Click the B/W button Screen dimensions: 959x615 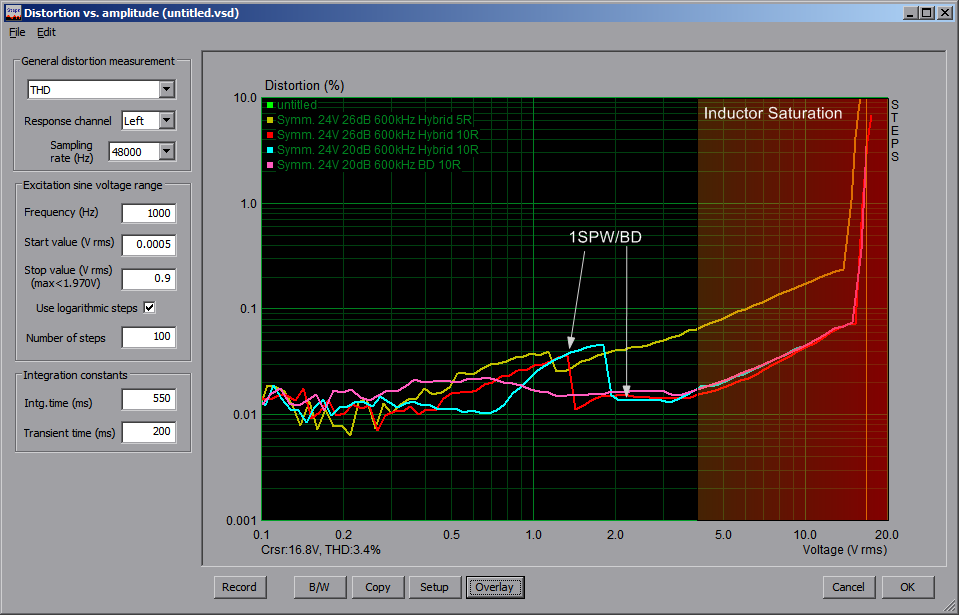tap(320, 587)
